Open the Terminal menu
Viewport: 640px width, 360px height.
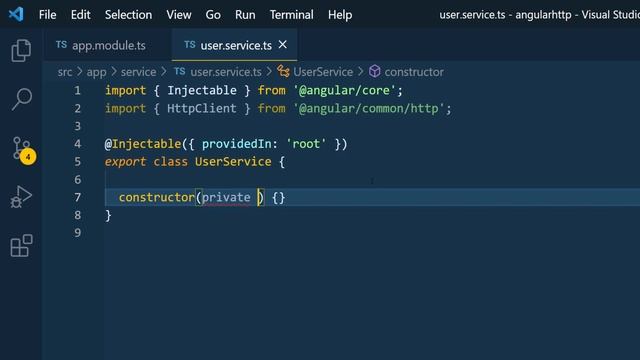coord(291,15)
